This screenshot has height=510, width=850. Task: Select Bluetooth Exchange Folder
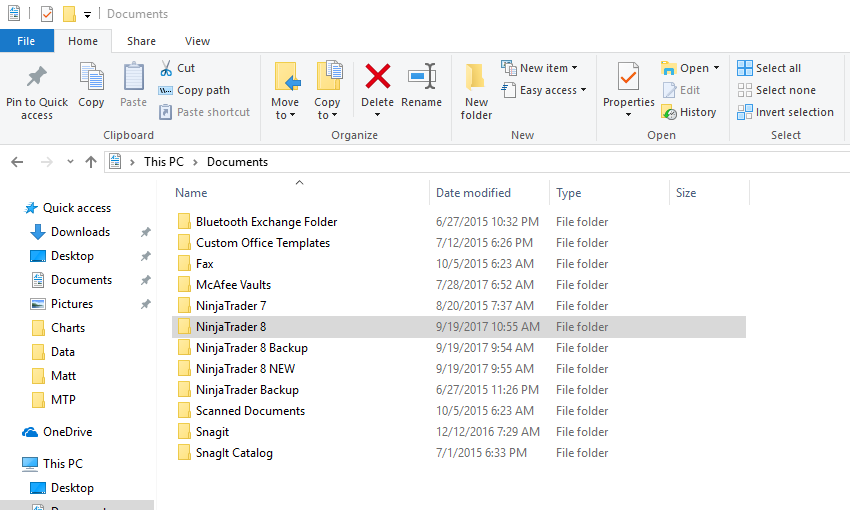click(266, 222)
